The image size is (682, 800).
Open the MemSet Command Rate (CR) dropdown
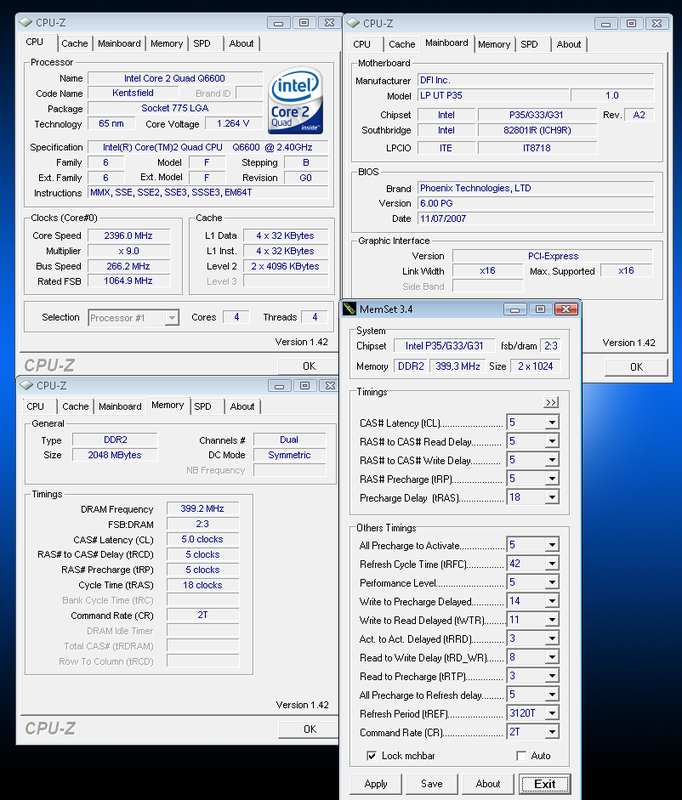pos(552,732)
